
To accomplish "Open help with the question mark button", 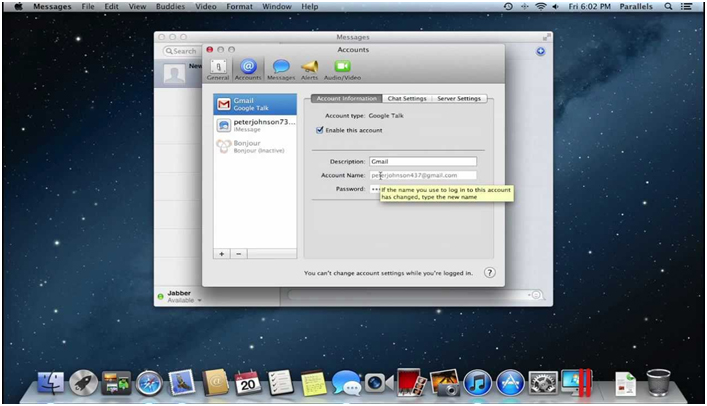I will (490, 272).
